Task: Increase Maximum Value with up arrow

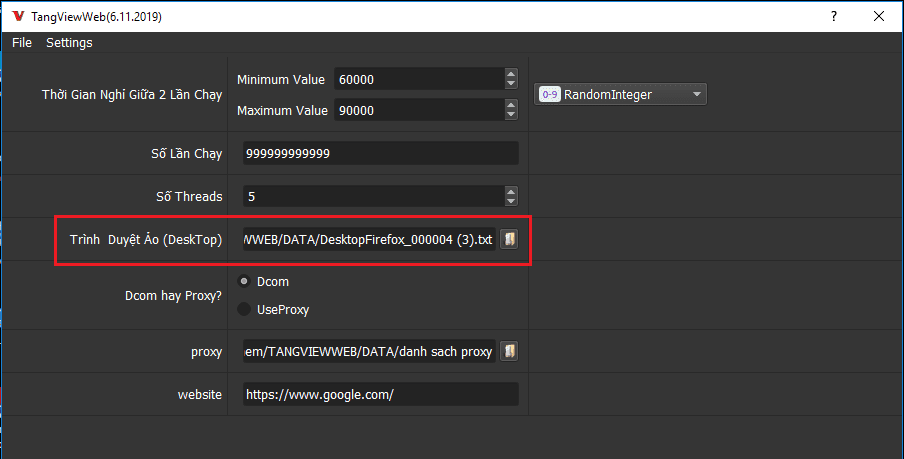Action: (x=511, y=105)
